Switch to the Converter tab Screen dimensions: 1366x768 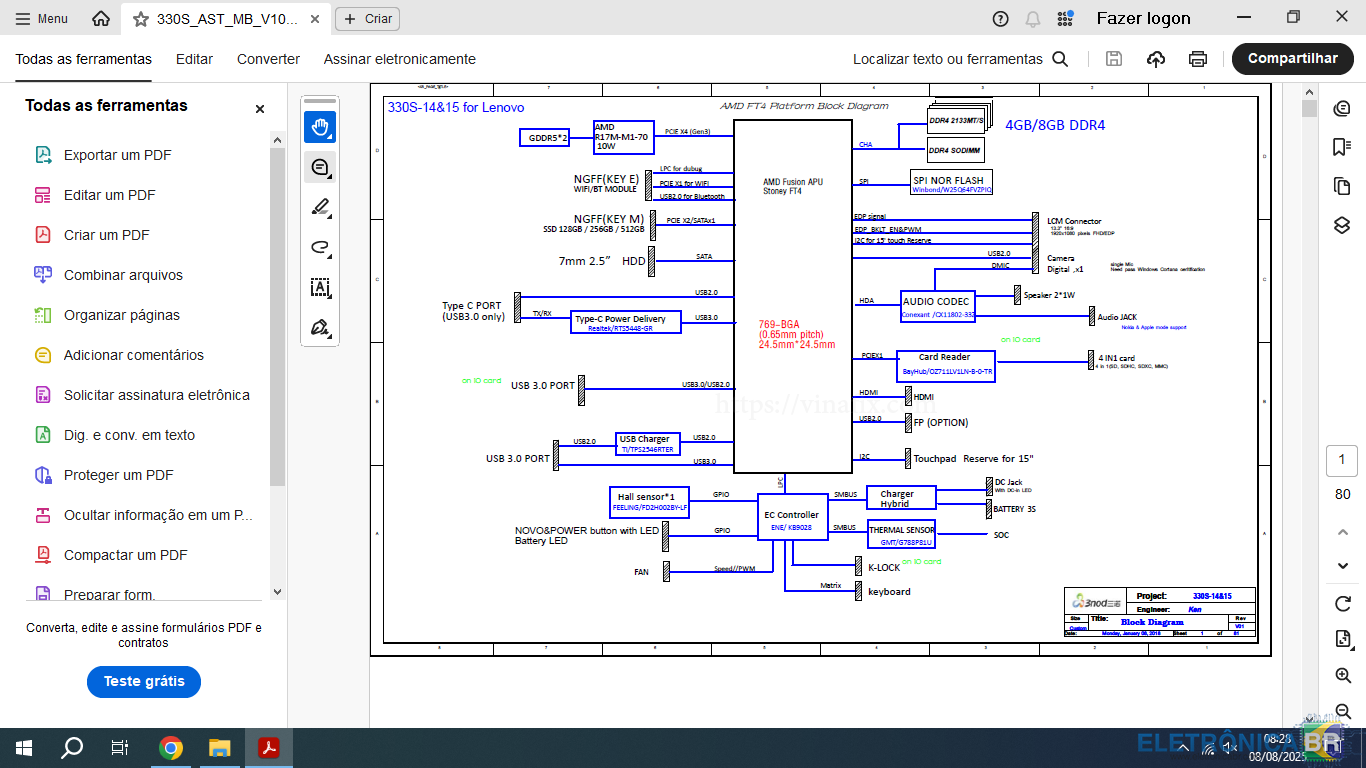click(268, 59)
